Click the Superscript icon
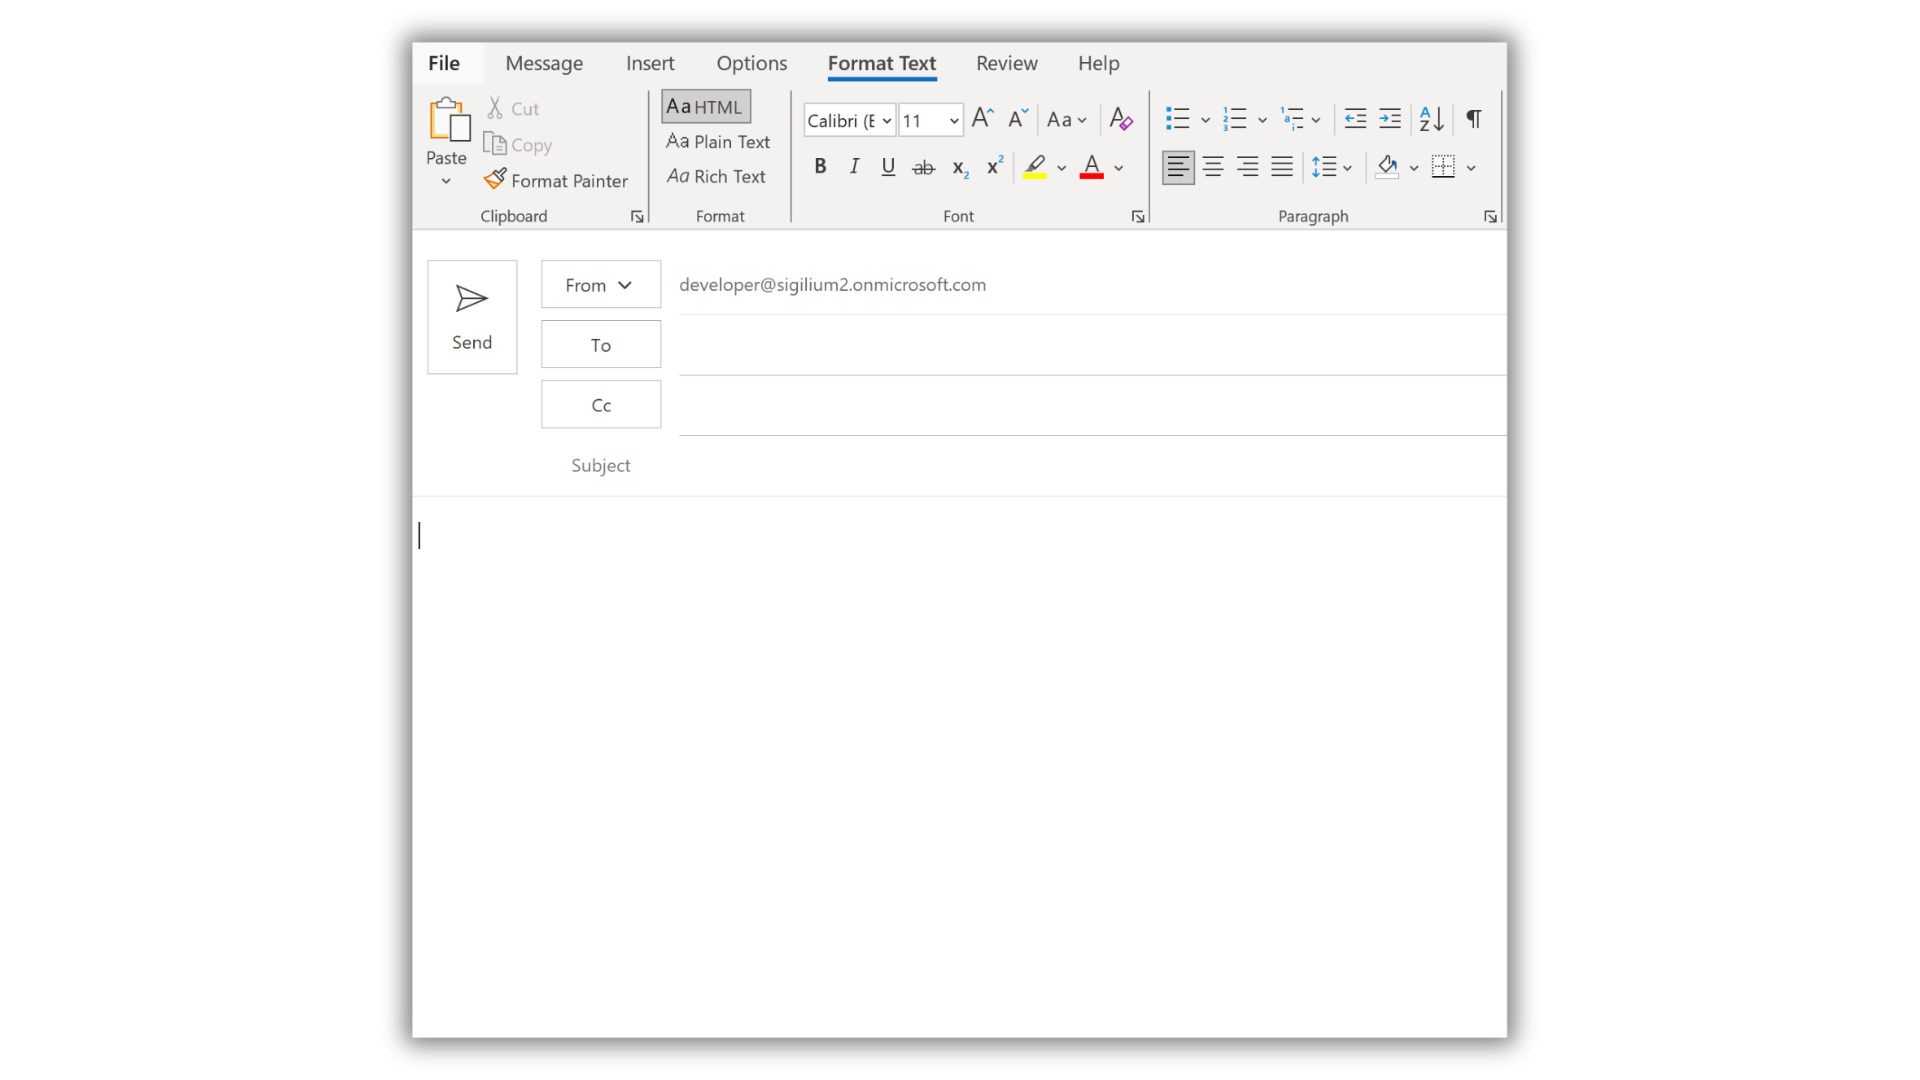This screenshot has height=1080, width=1920. tap(994, 167)
